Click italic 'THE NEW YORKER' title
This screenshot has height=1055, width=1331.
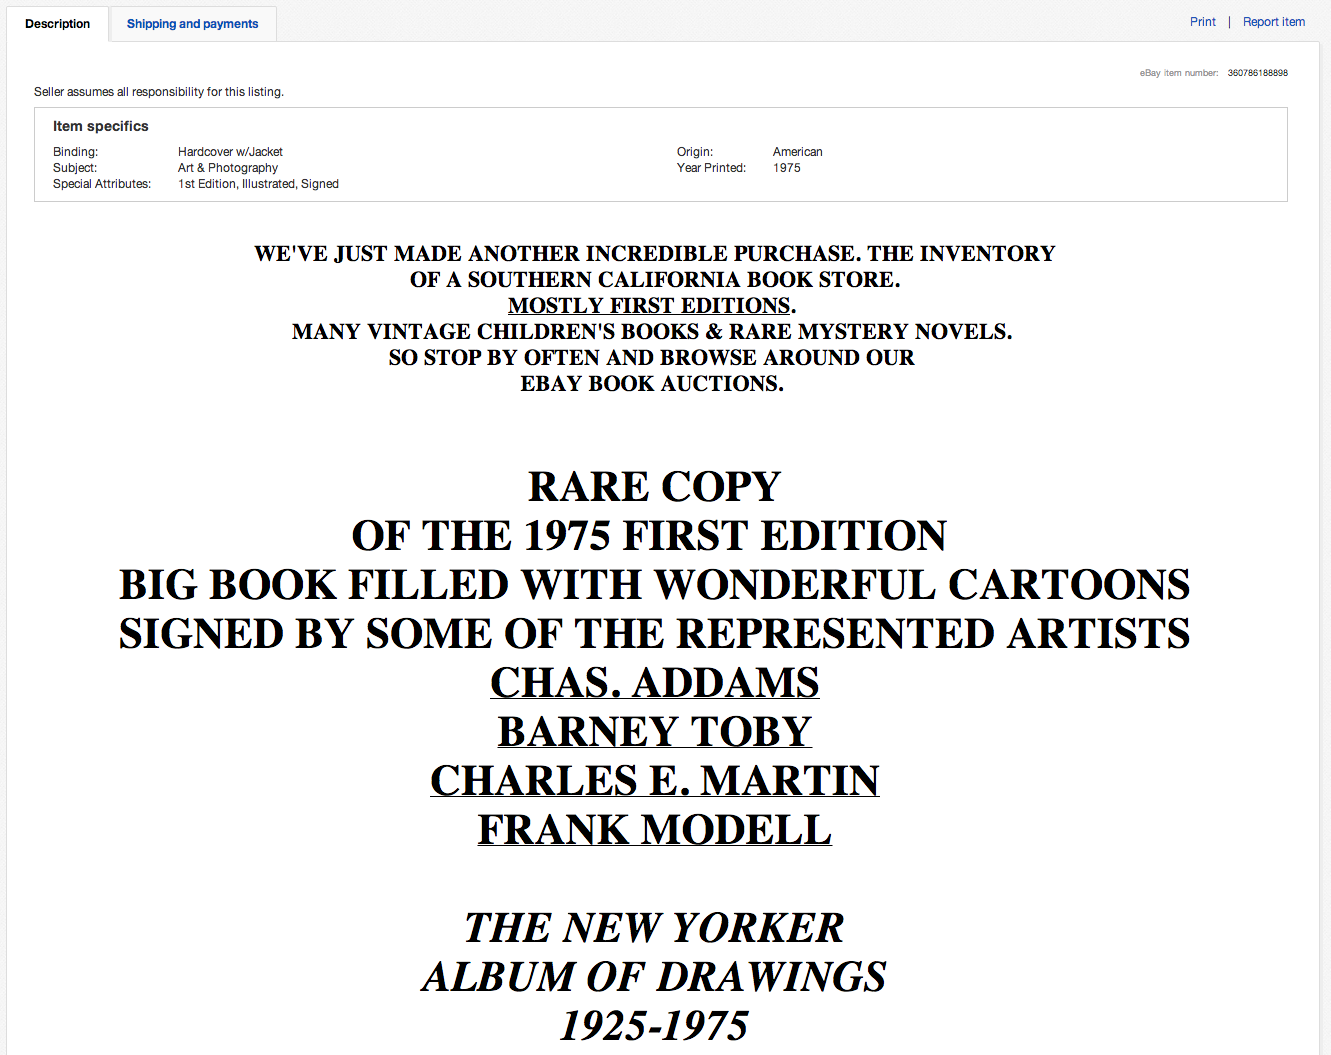pyautogui.click(x=654, y=928)
